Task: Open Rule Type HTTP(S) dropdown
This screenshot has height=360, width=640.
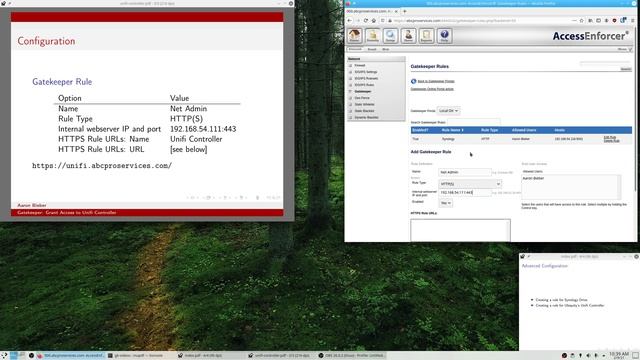Action: click(x=470, y=184)
